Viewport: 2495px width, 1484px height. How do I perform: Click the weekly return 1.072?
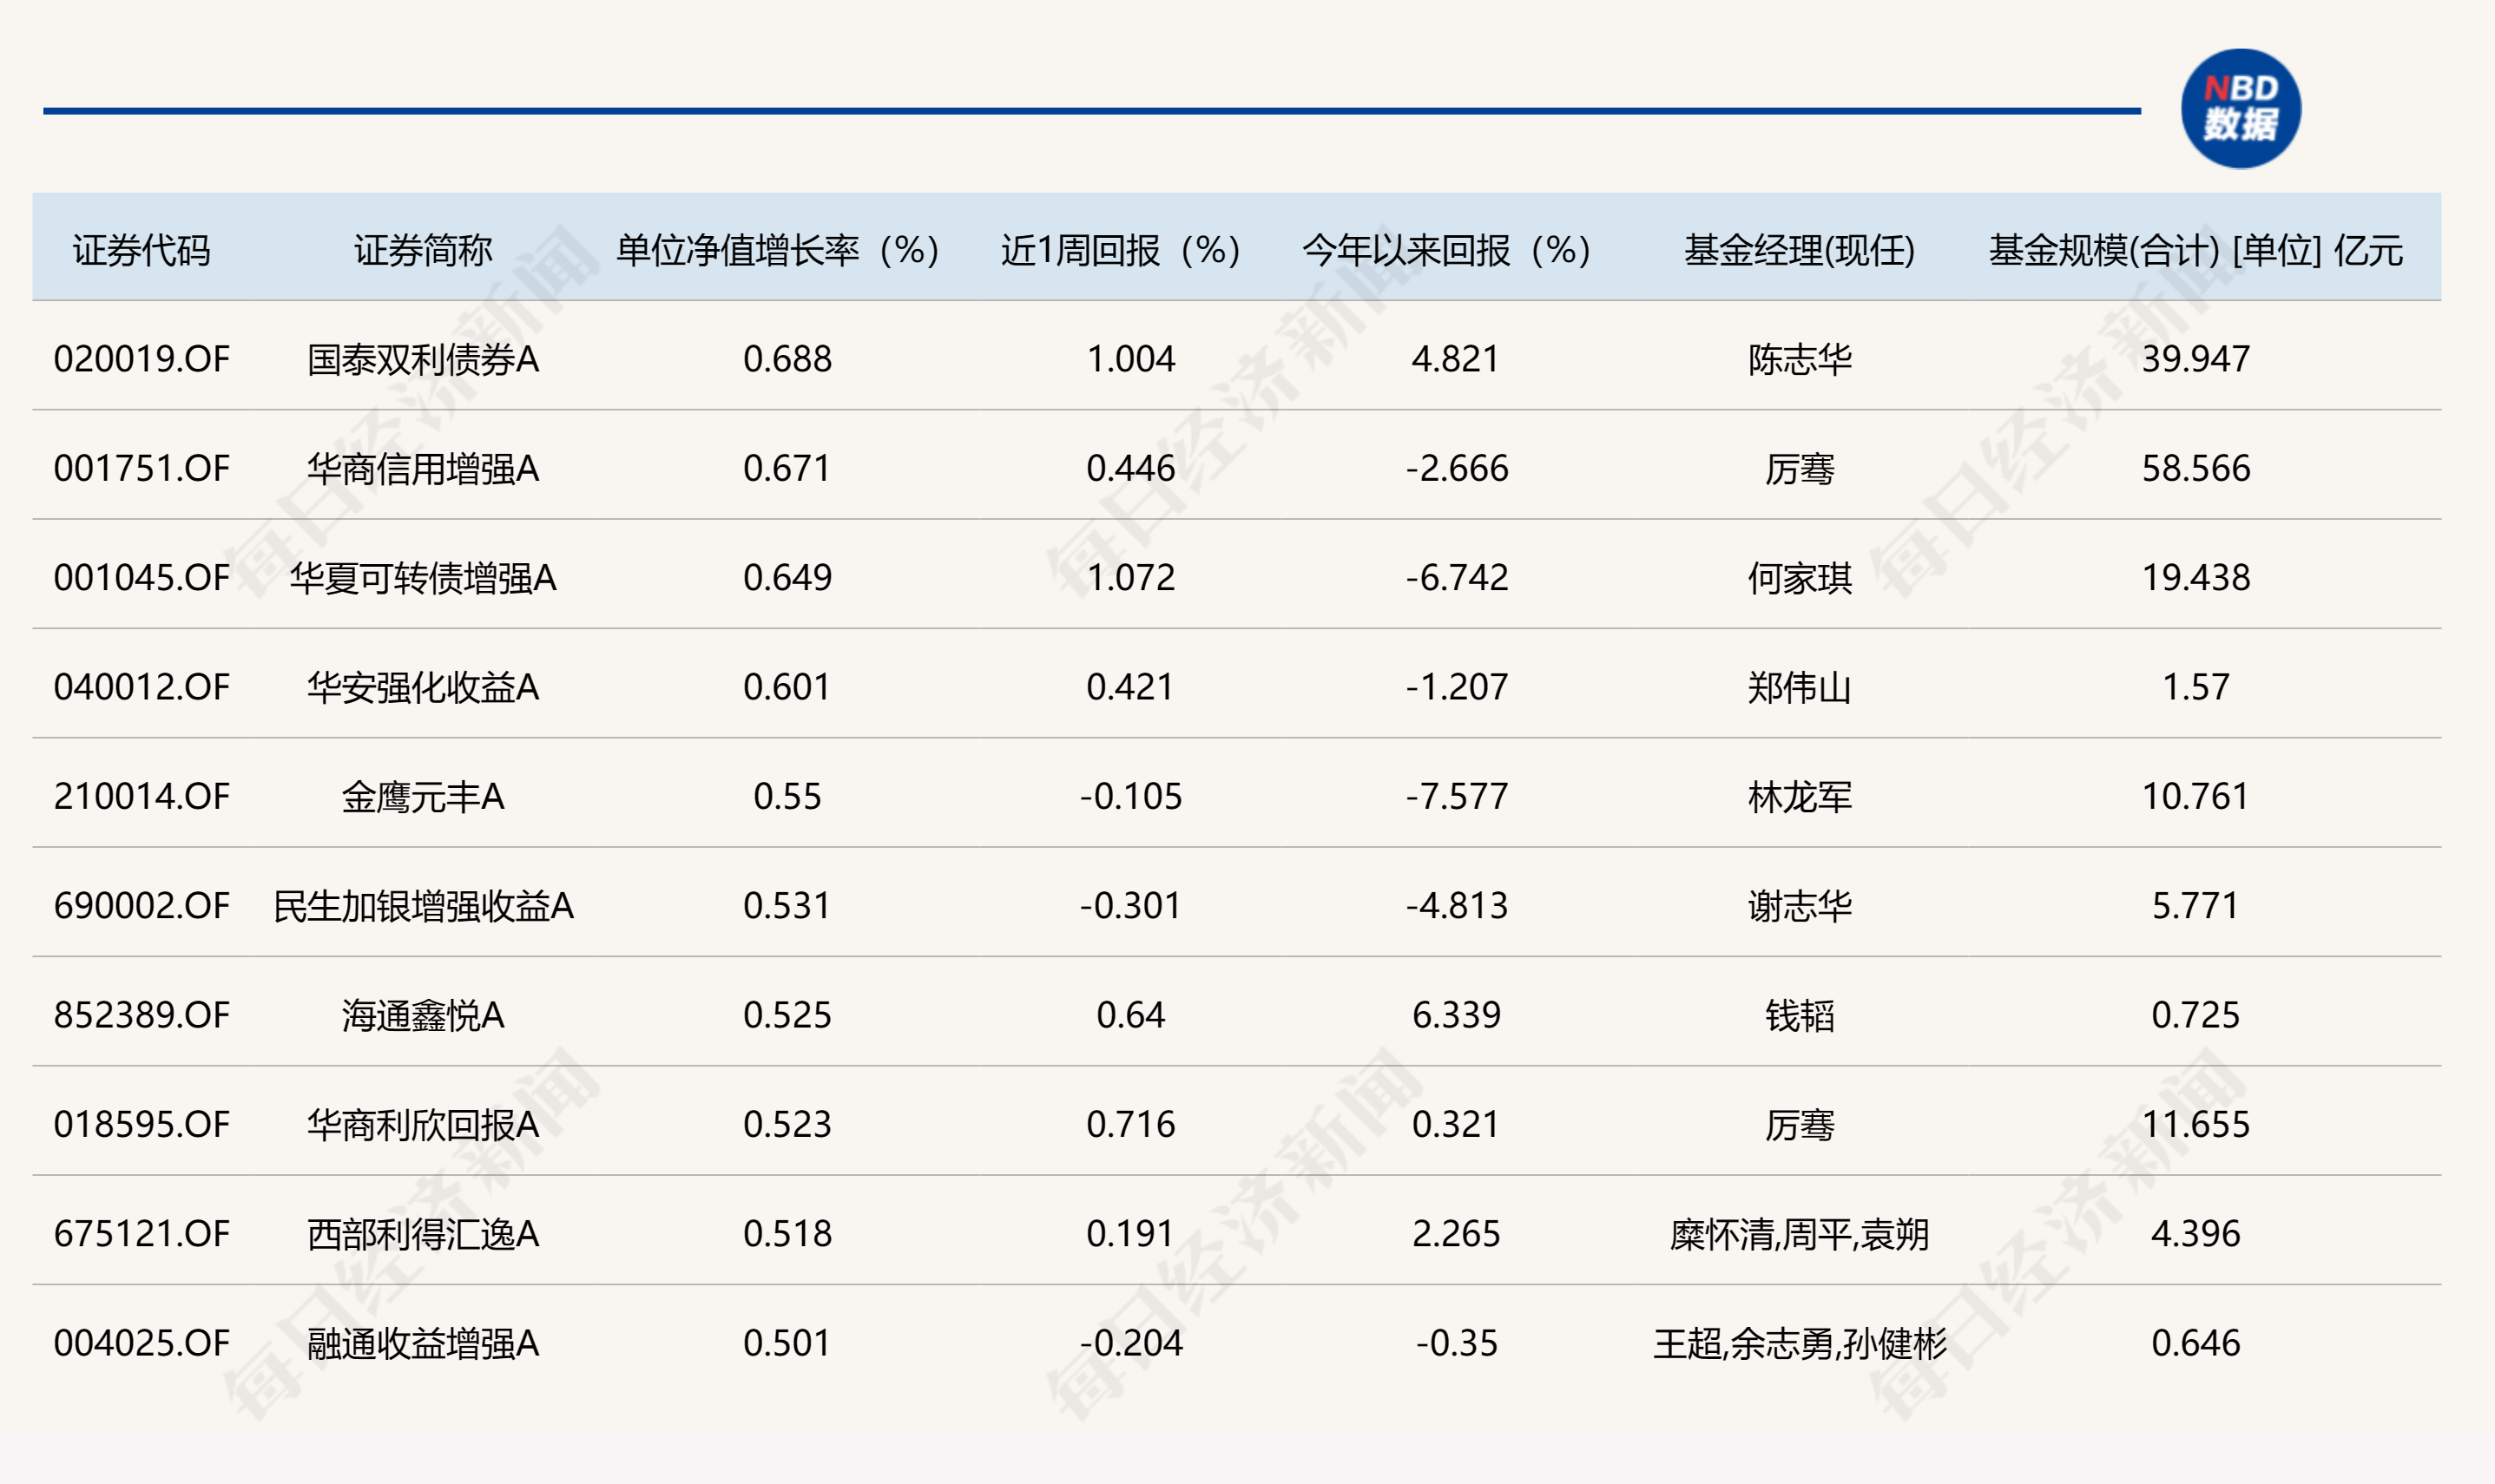point(1131,577)
